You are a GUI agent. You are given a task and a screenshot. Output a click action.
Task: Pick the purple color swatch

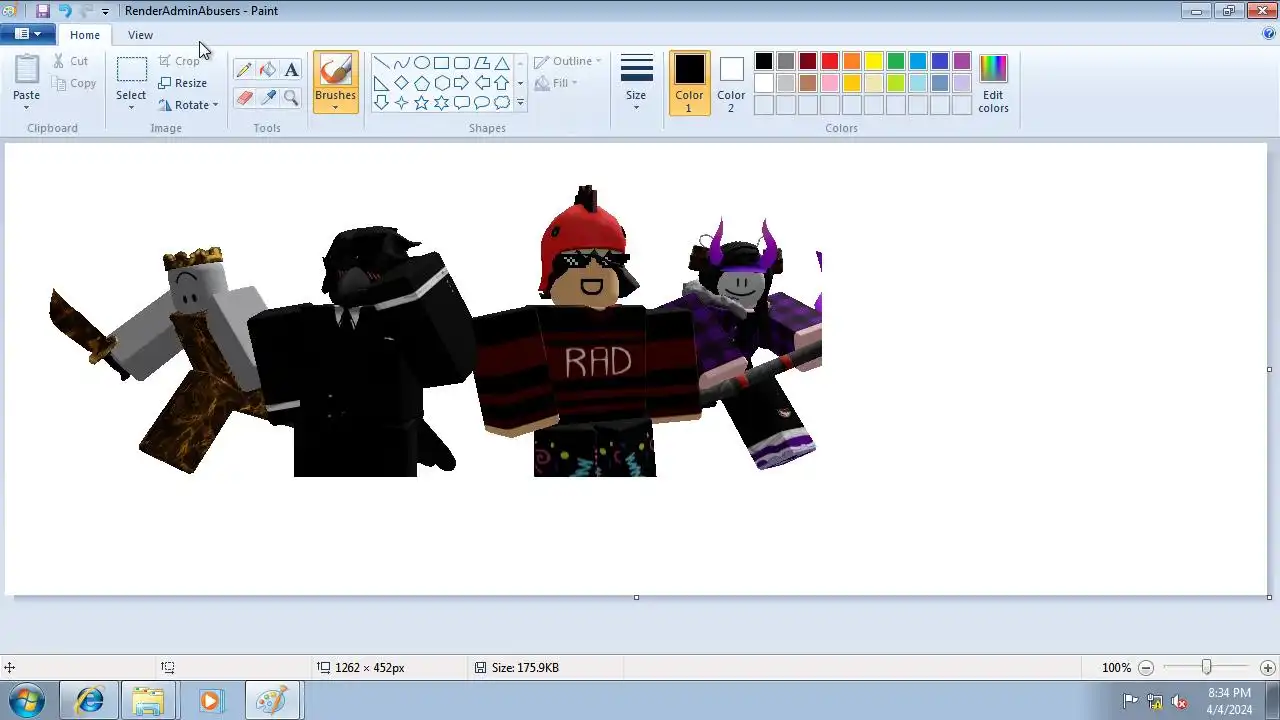point(962,62)
